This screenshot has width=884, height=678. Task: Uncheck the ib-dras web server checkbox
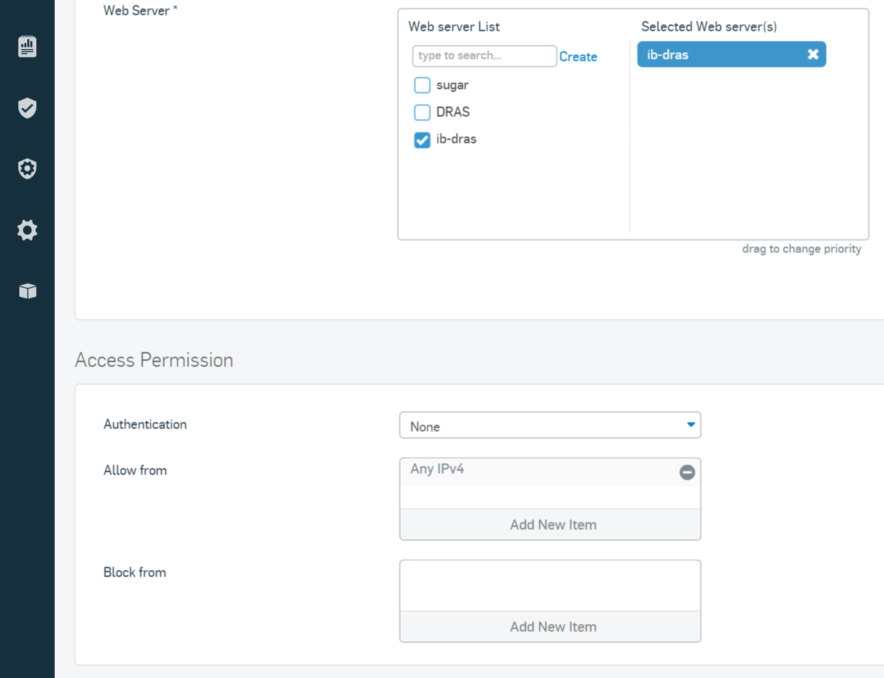[422, 140]
